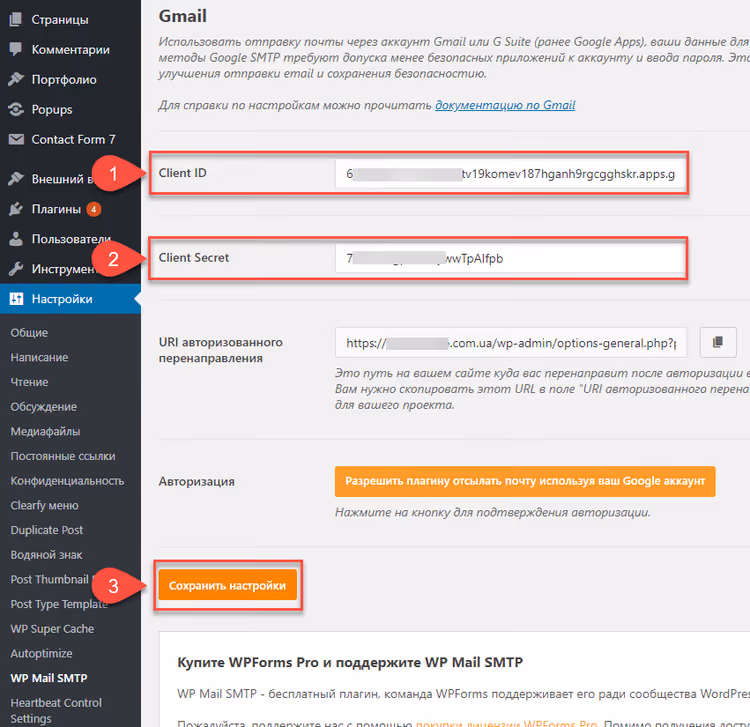Click Сохранить настройки button
Viewport: 750px width, 727px height.
[228, 585]
